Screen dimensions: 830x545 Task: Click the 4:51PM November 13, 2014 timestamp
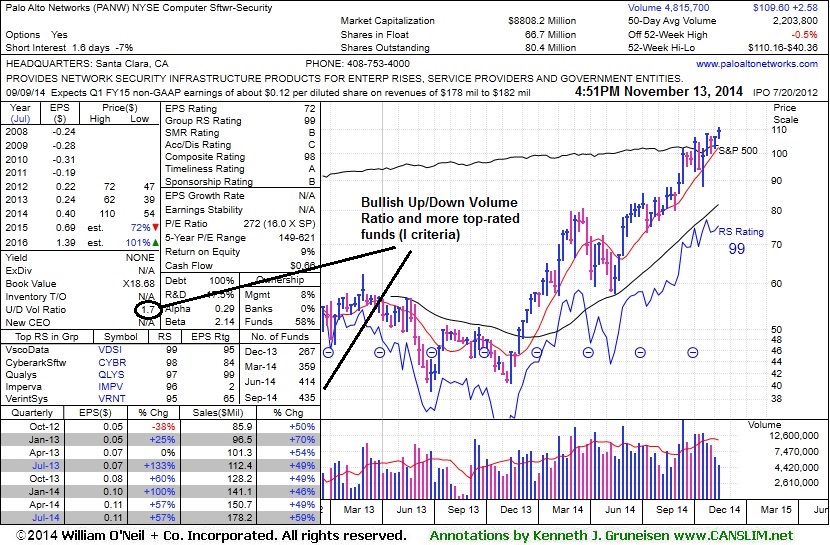[658, 91]
